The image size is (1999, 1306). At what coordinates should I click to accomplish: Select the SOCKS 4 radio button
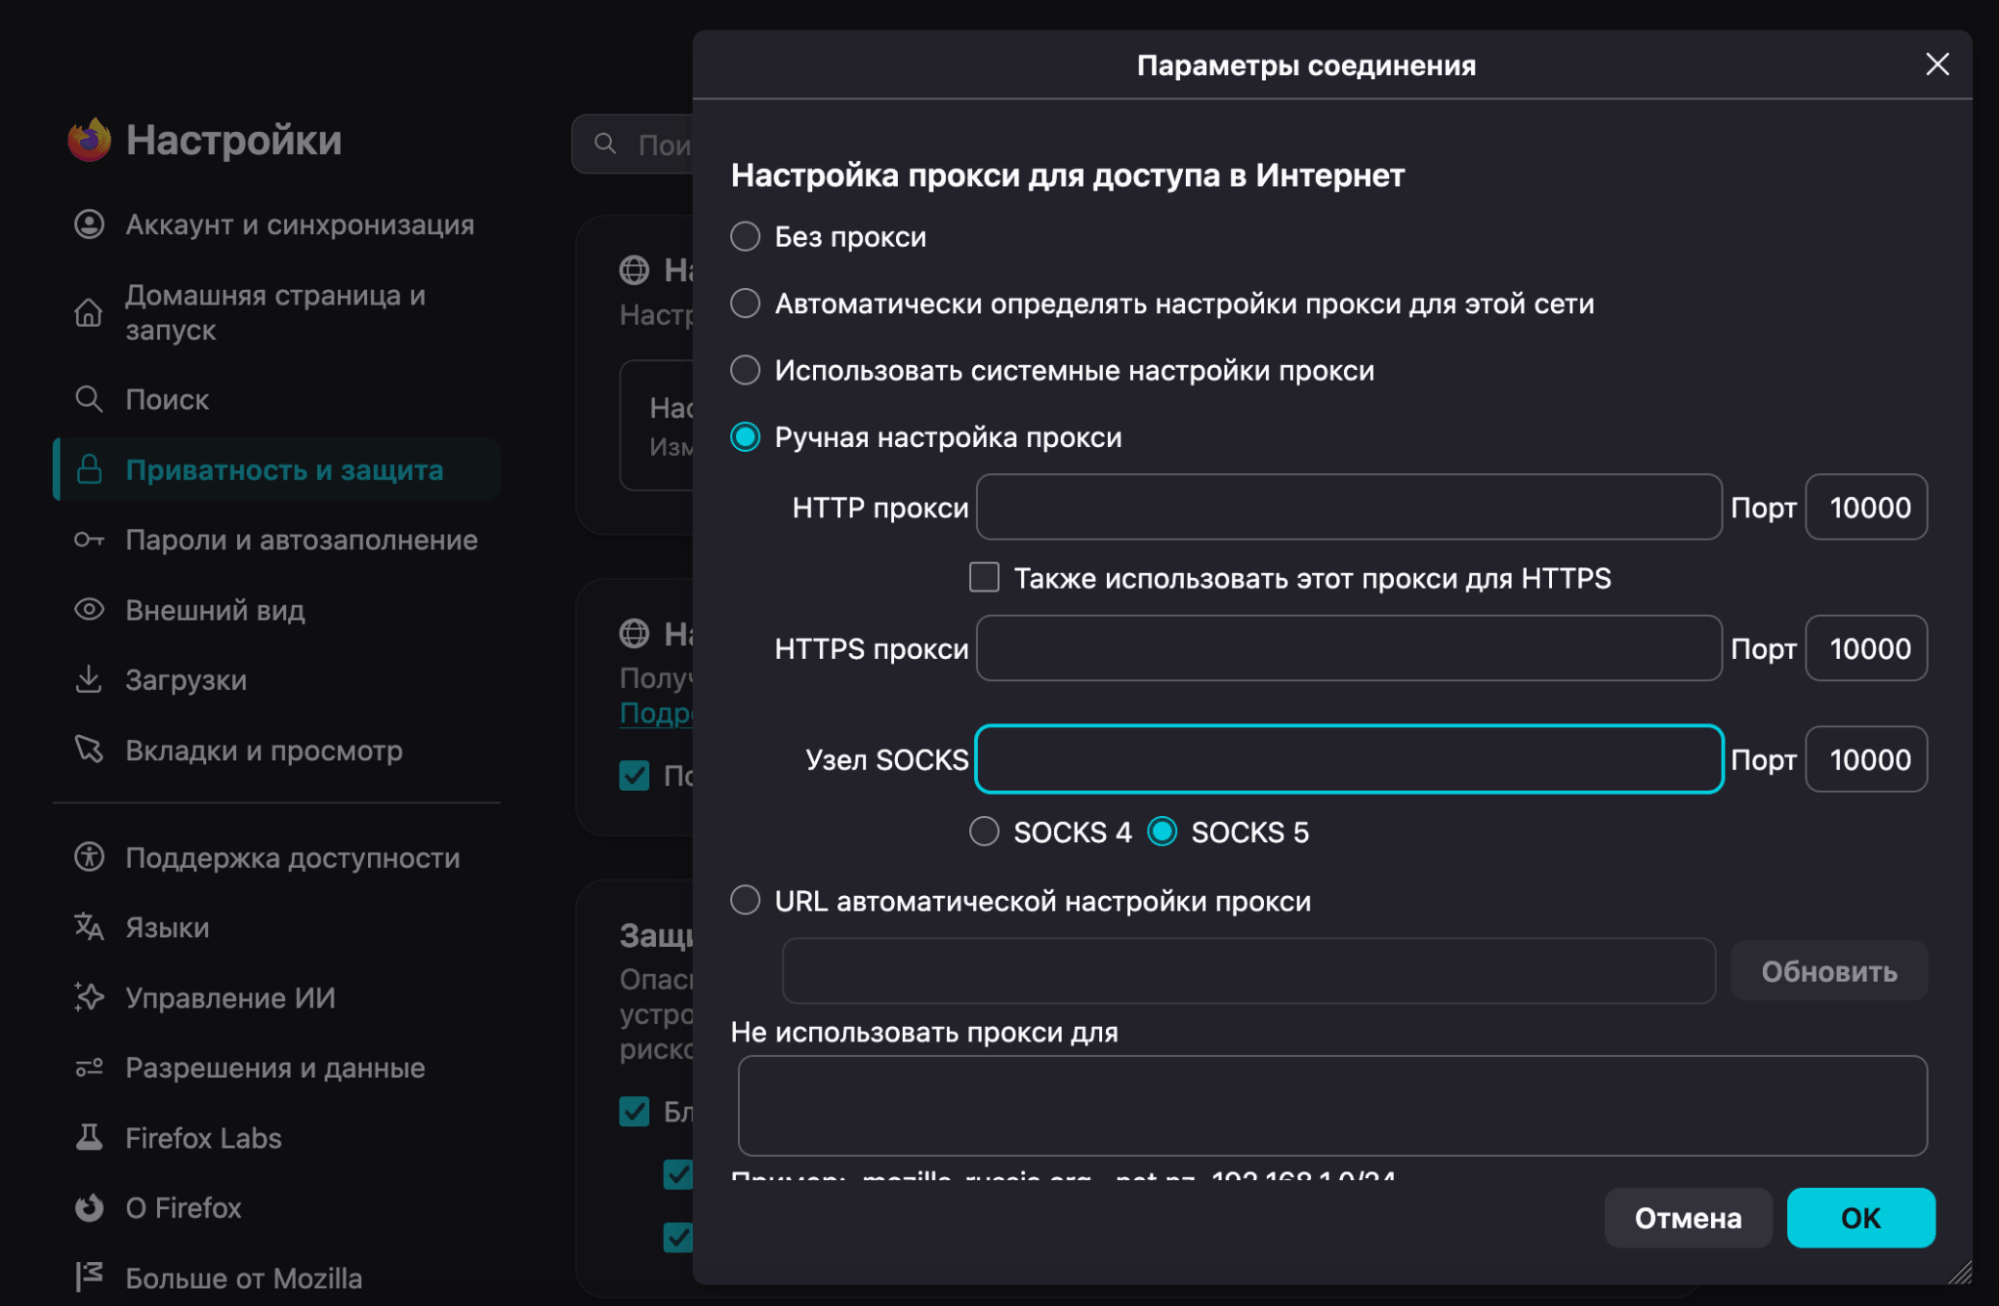(984, 831)
